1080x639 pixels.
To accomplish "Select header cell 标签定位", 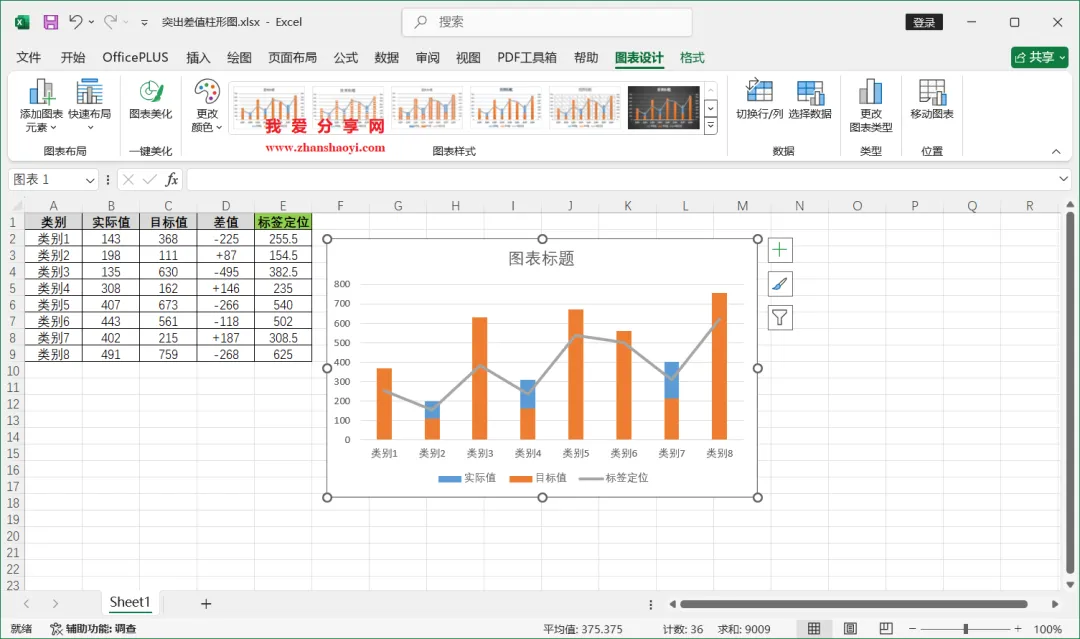I will [283, 222].
